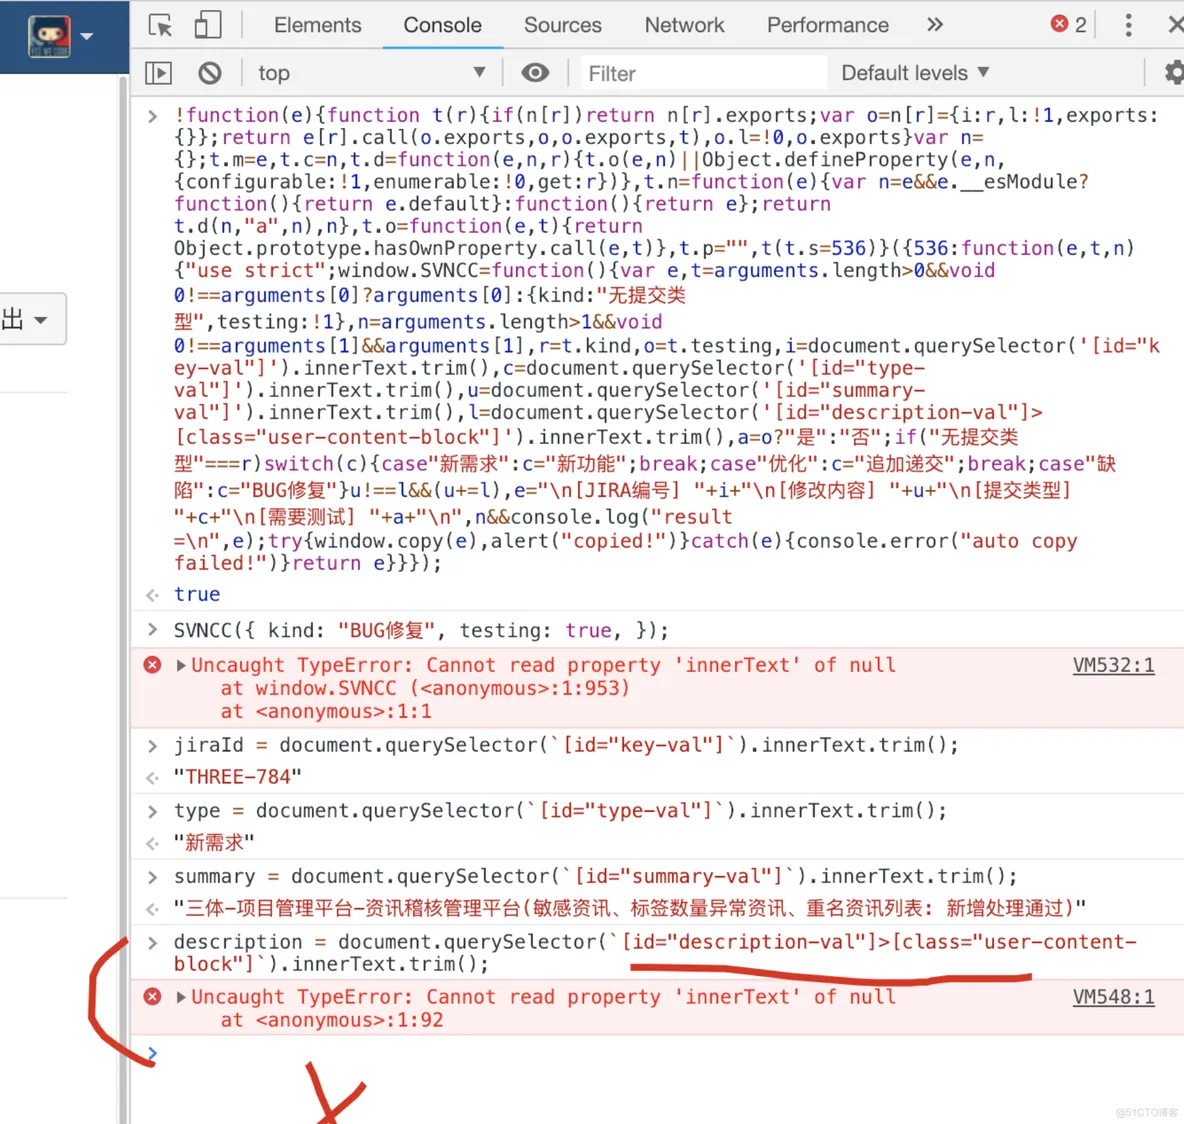Clear the console with the ban icon

pyautogui.click(x=210, y=73)
